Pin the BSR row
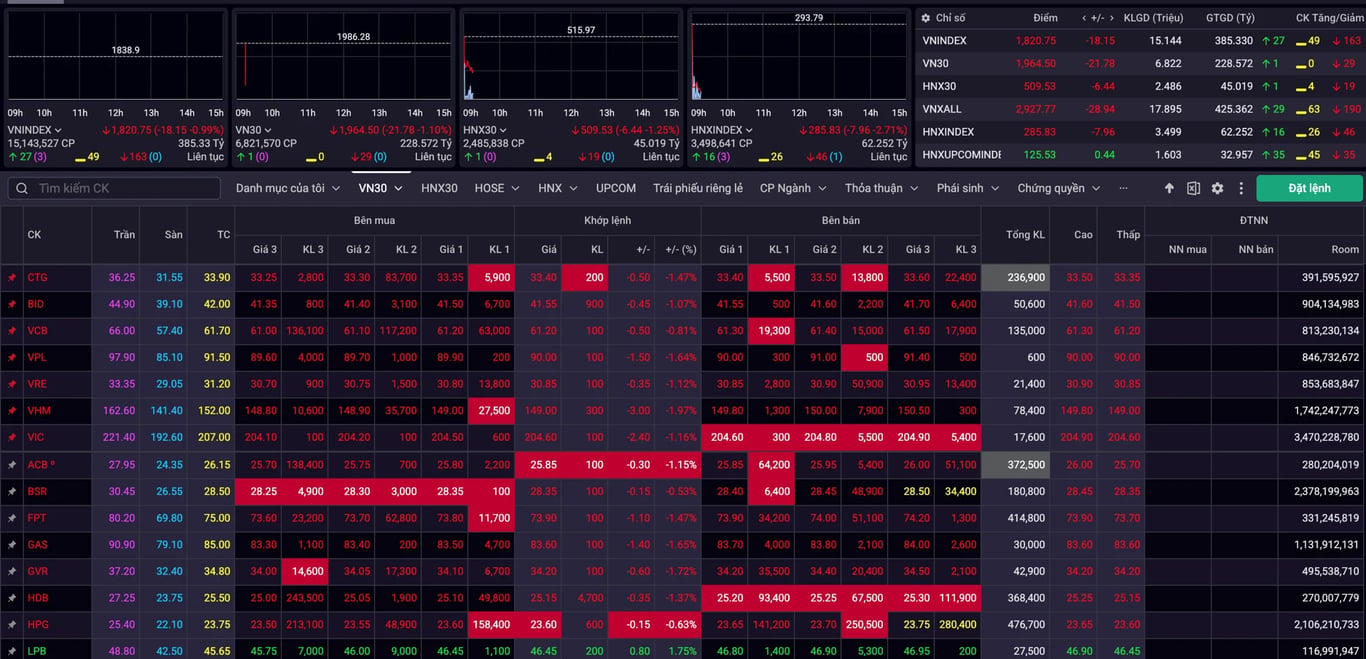This screenshot has width=1366, height=659. pyautogui.click(x=12, y=492)
